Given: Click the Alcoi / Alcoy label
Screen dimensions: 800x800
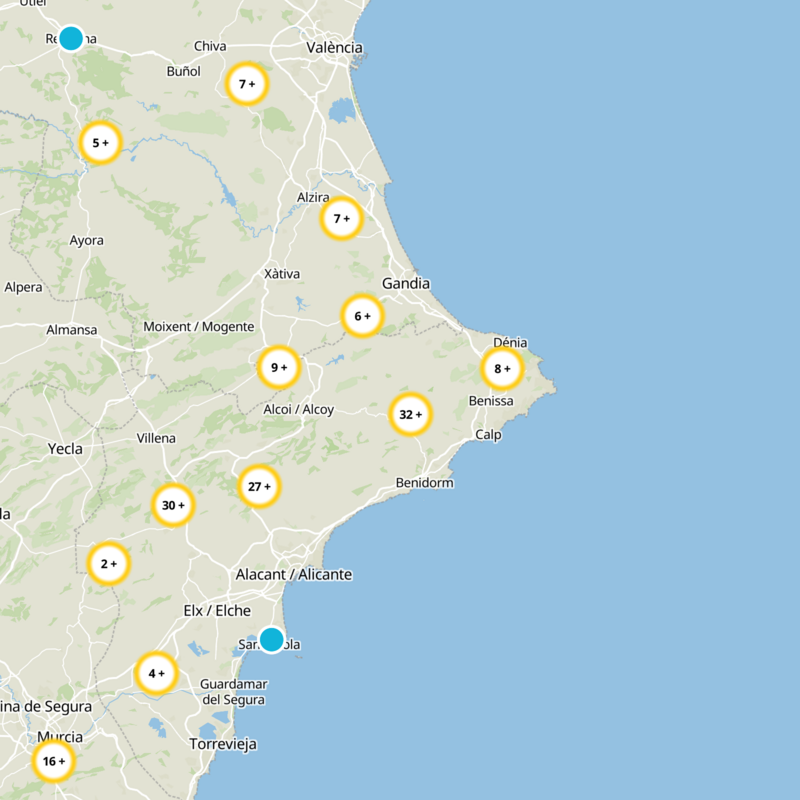Looking at the screenshot, I should click(298, 409).
